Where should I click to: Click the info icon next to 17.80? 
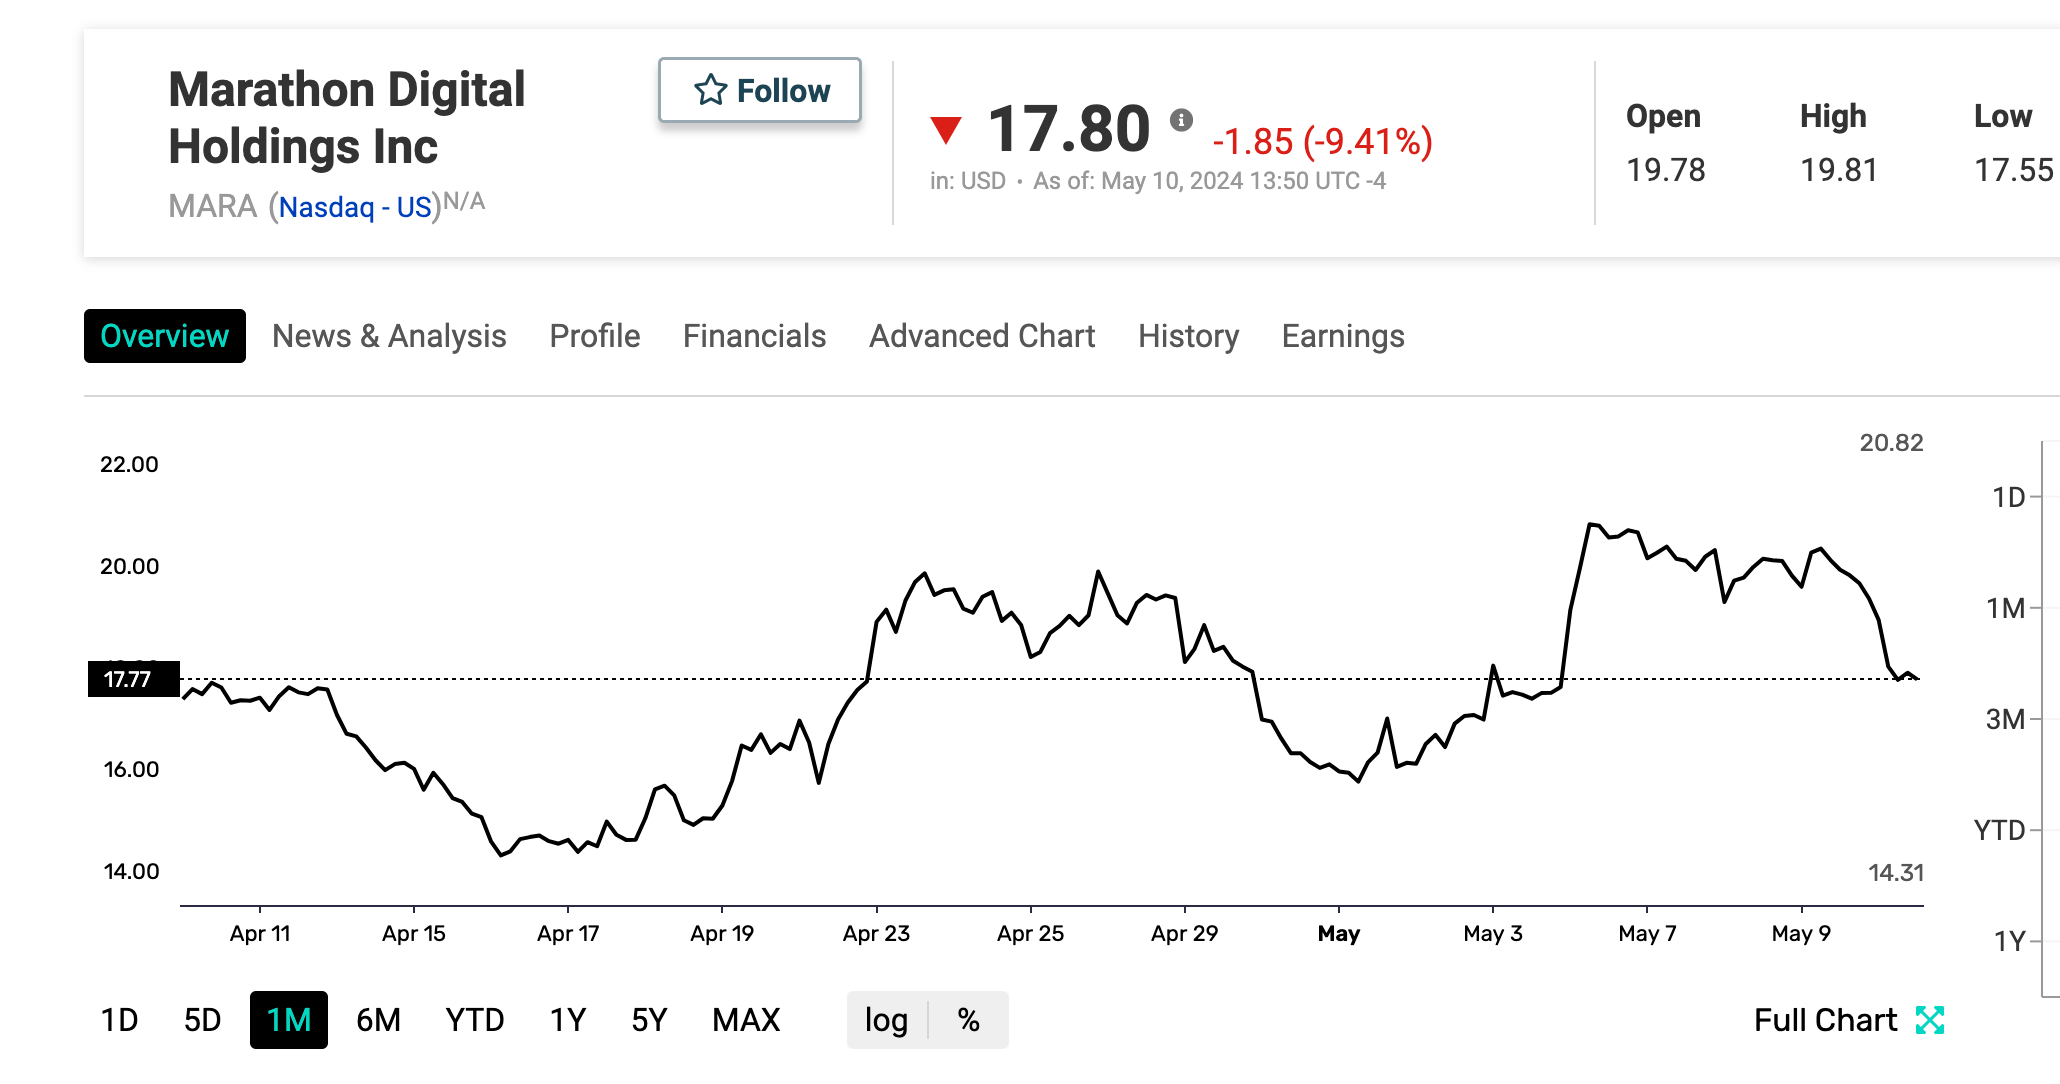click(x=1181, y=120)
